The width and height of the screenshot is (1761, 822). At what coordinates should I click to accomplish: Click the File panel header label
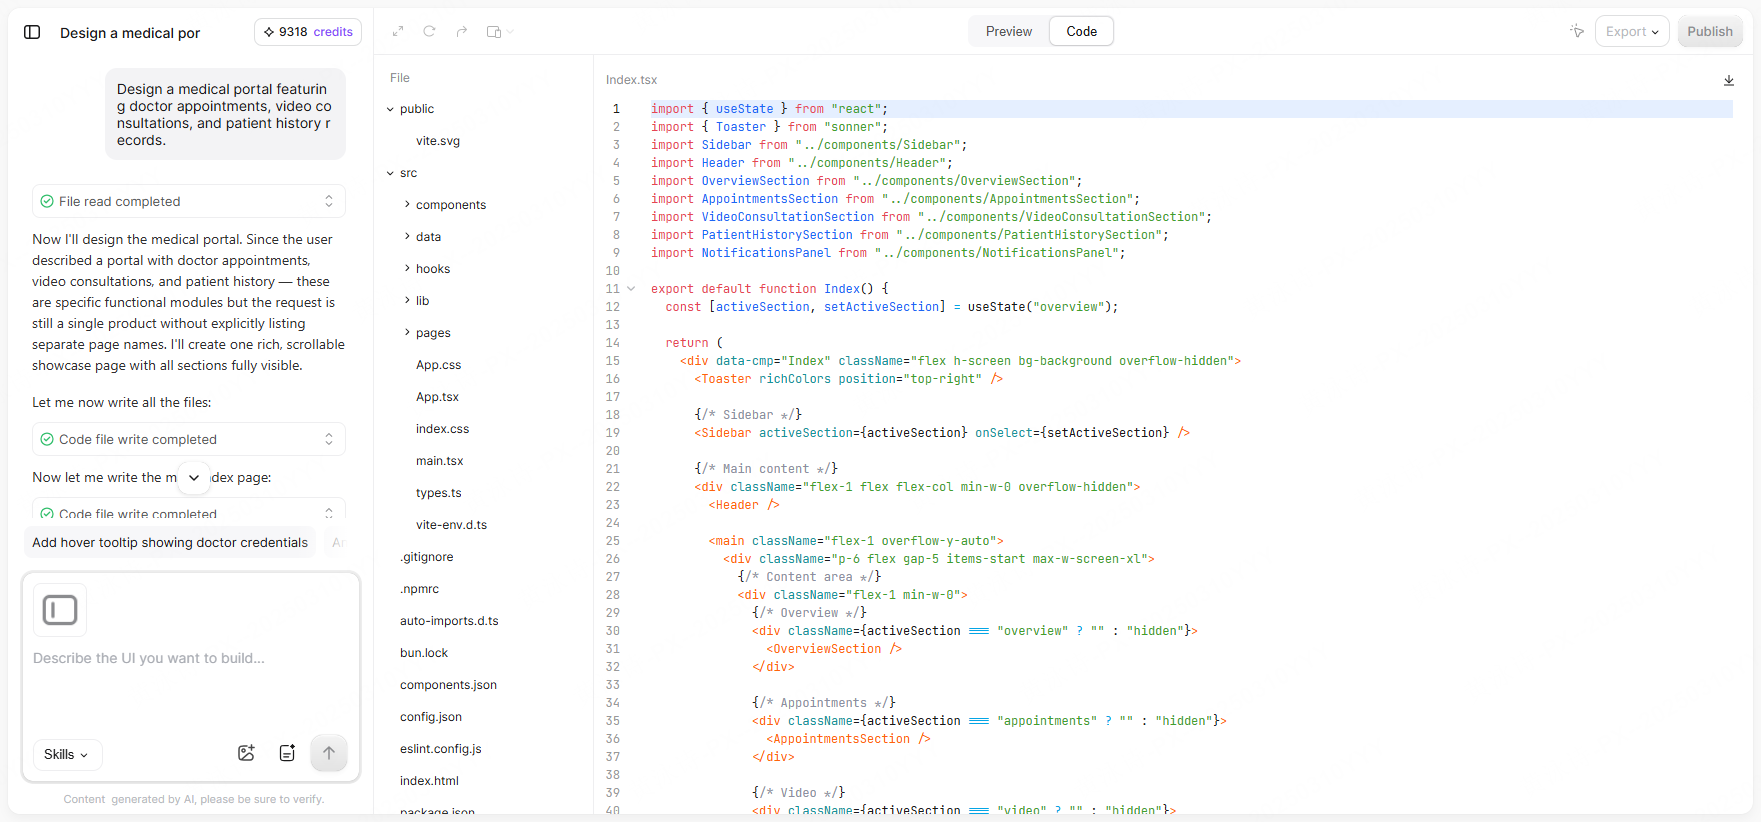[x=400, y=78]
